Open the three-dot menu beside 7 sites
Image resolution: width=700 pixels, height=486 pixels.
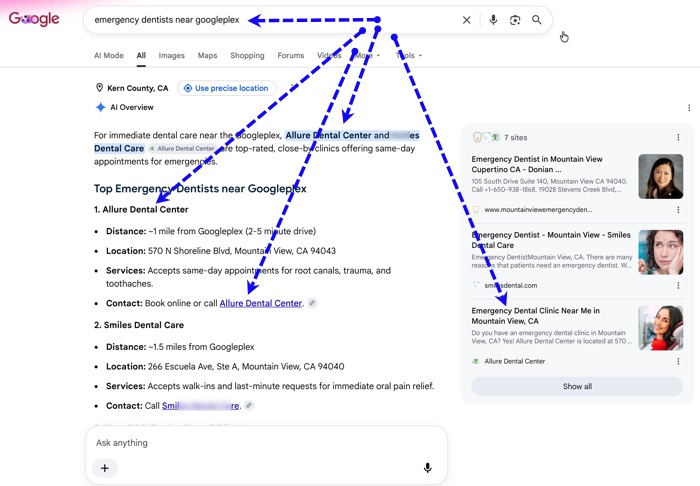coord(678,137)
